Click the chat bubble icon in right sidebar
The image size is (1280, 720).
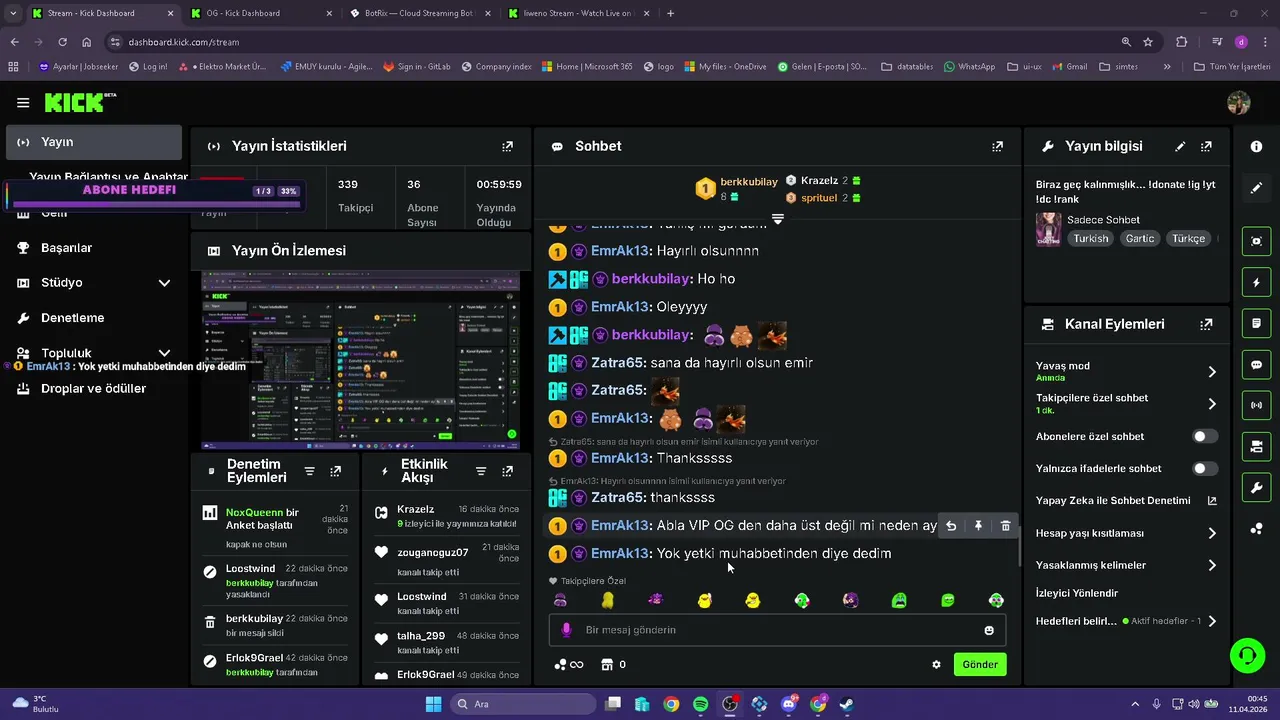[1256, 365]
